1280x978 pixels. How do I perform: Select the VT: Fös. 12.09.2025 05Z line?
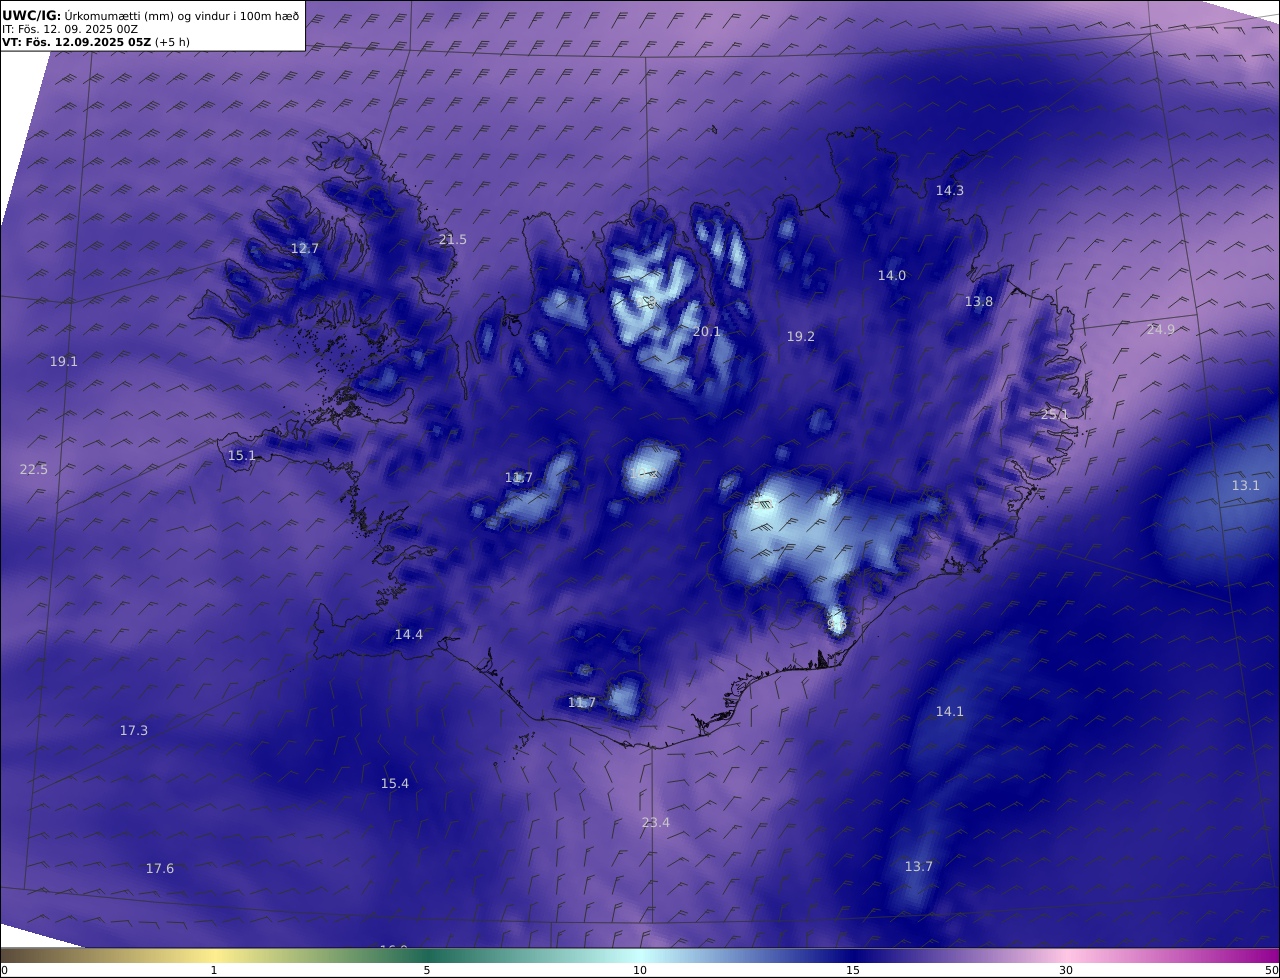(96, 42)
